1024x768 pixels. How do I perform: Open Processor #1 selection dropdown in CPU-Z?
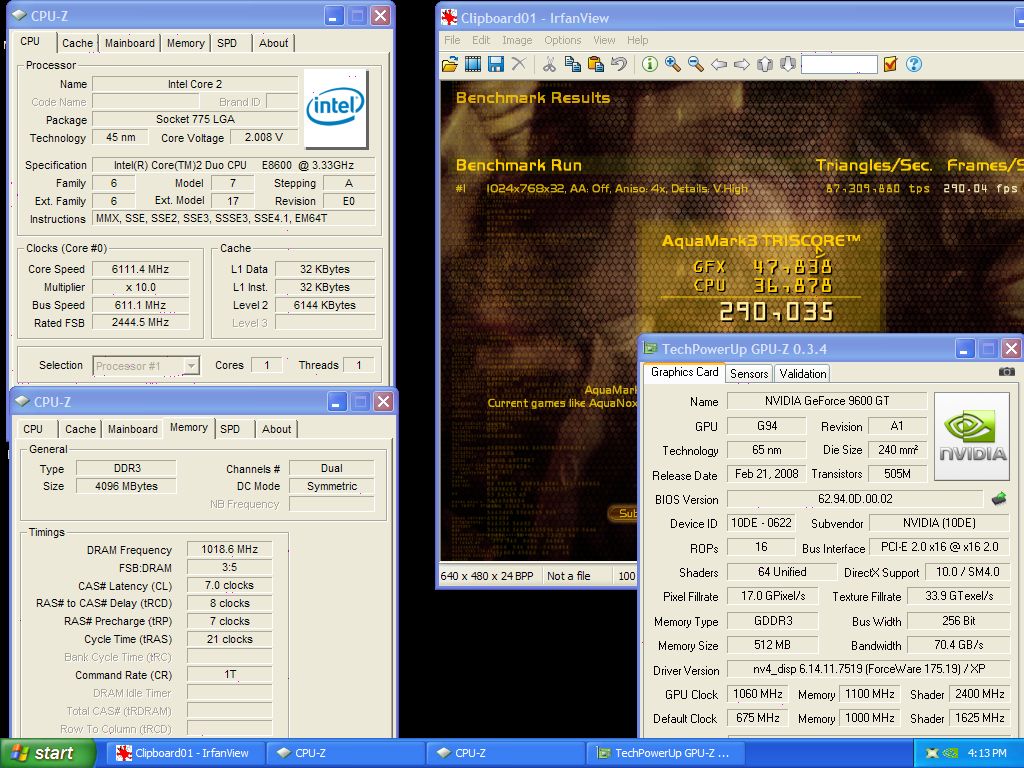pos(146,366)
